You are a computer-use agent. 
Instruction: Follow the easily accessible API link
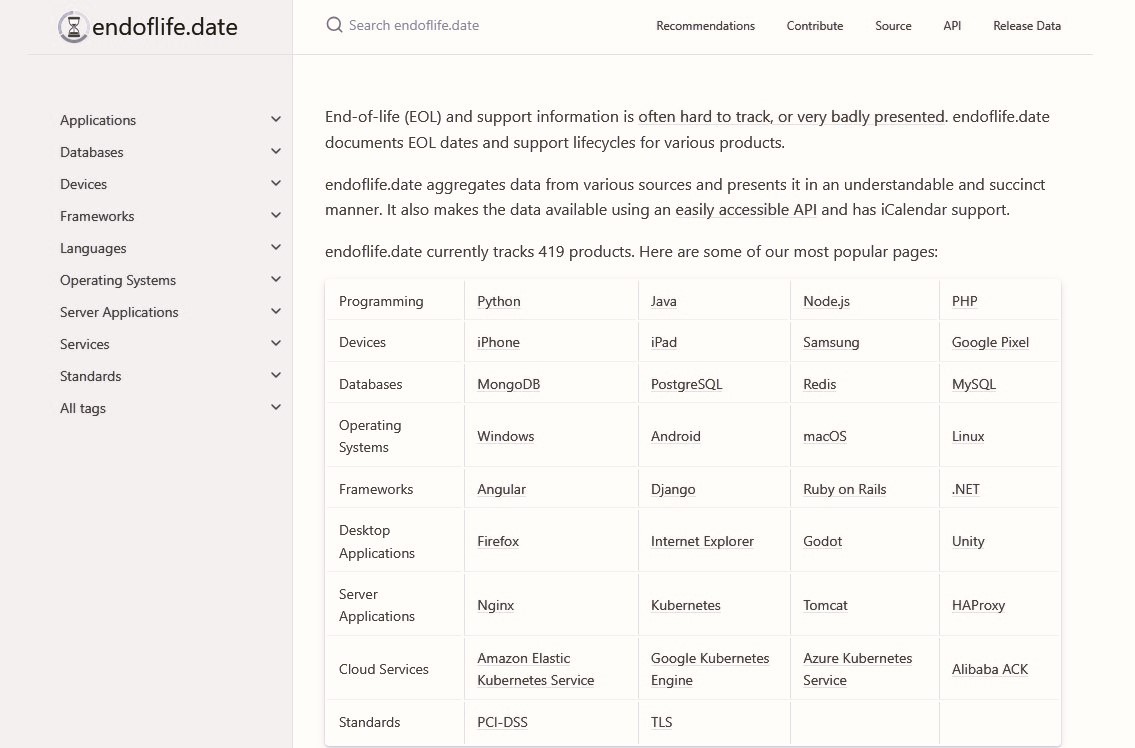(746, 210)
